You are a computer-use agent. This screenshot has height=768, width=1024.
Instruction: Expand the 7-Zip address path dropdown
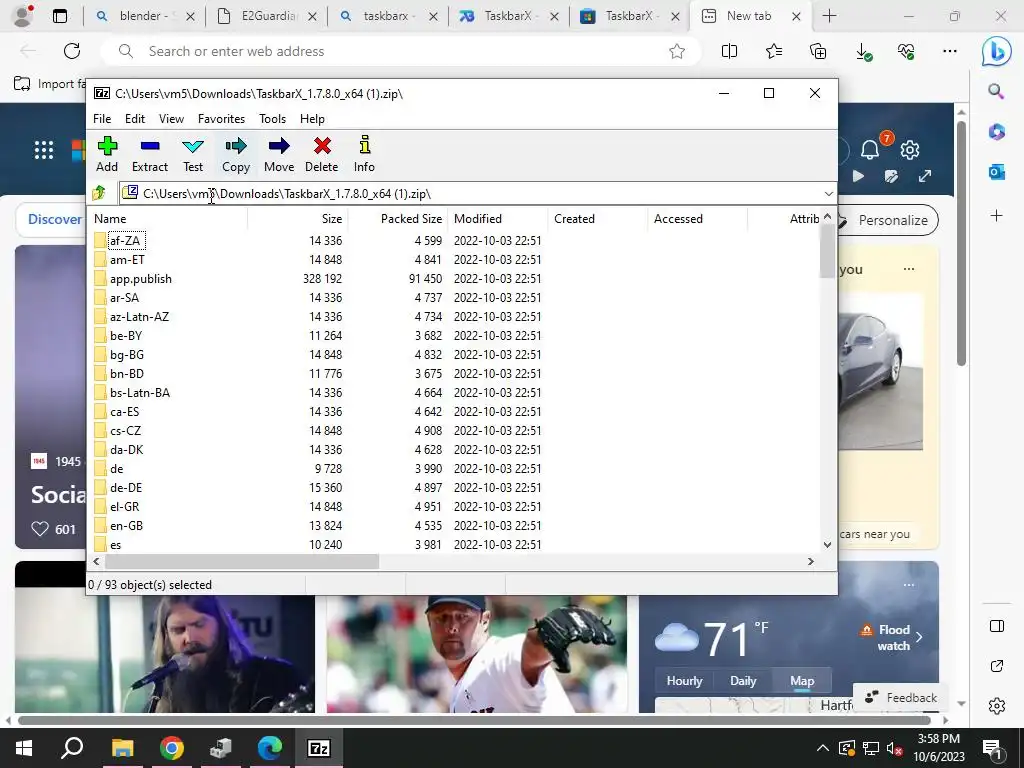(x=828, y=193)
